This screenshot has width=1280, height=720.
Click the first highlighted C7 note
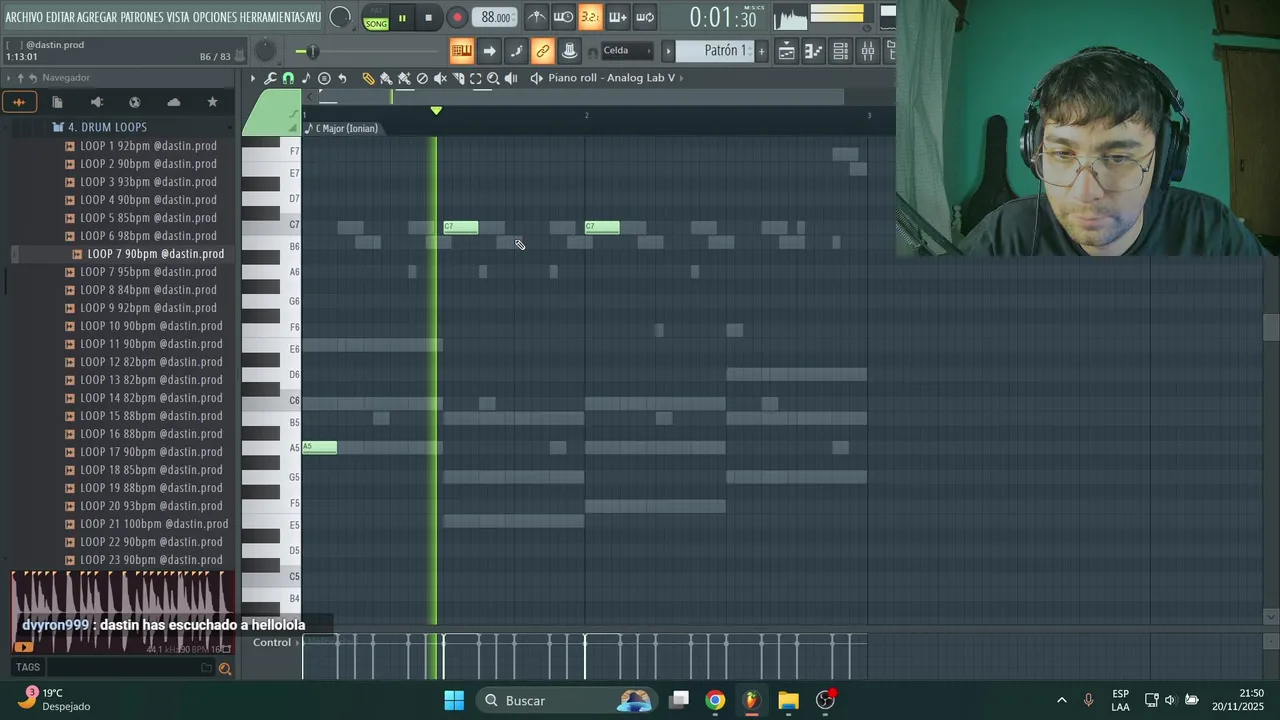coord(461,227)
